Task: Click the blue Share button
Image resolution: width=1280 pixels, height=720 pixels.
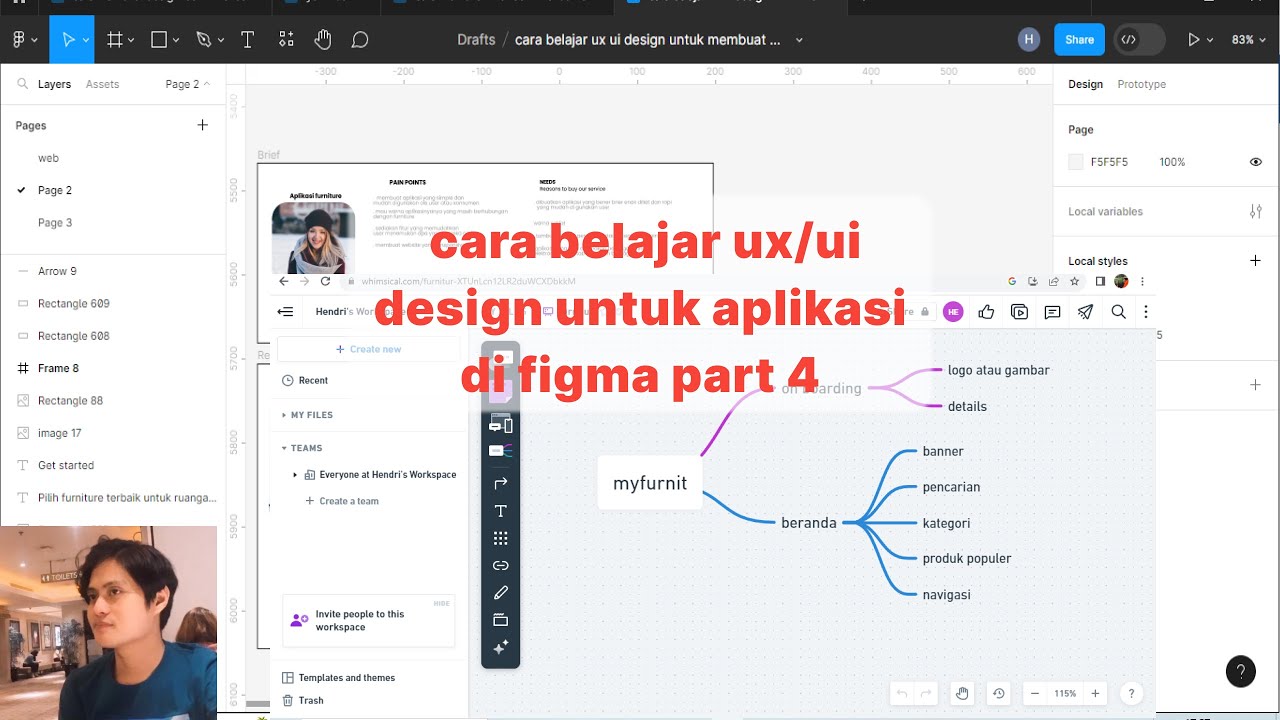Action: coord(1079,40)
